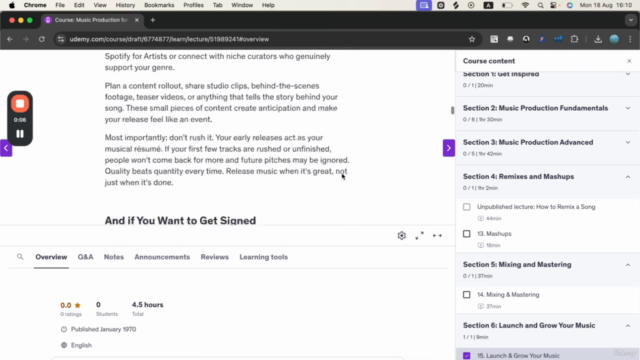The height and width of the screenshot is (360, 640).
Task: Pause the screen recording
Action: point(20,134)
